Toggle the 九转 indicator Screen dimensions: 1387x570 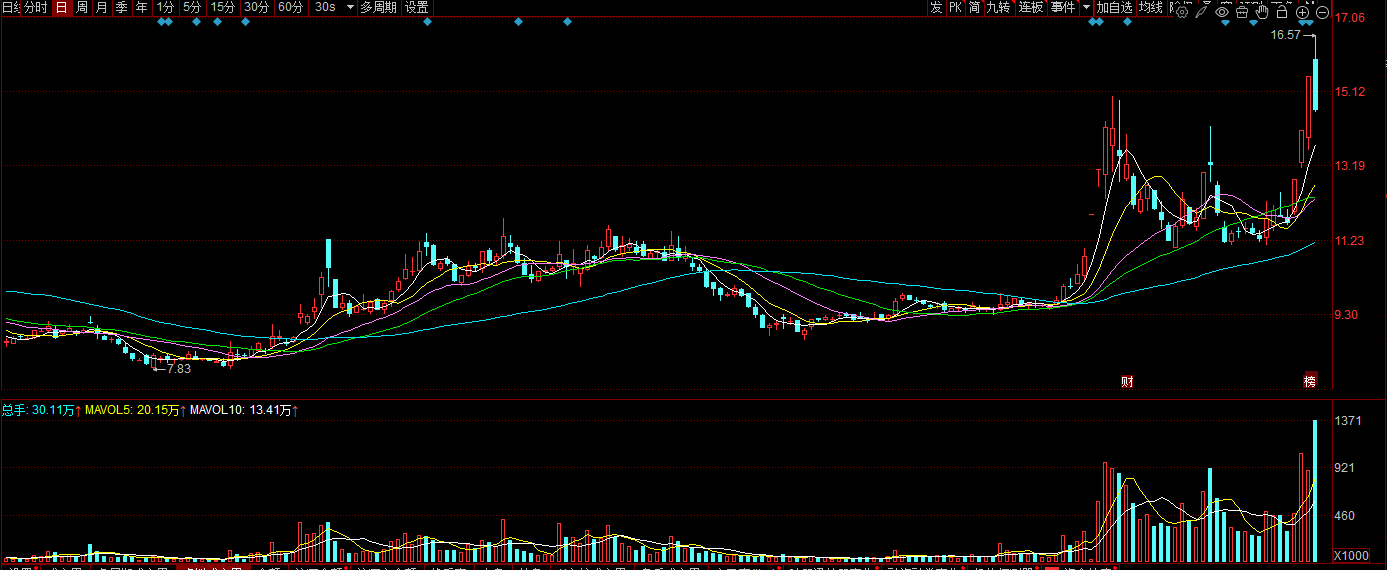[x=998, y=7]
